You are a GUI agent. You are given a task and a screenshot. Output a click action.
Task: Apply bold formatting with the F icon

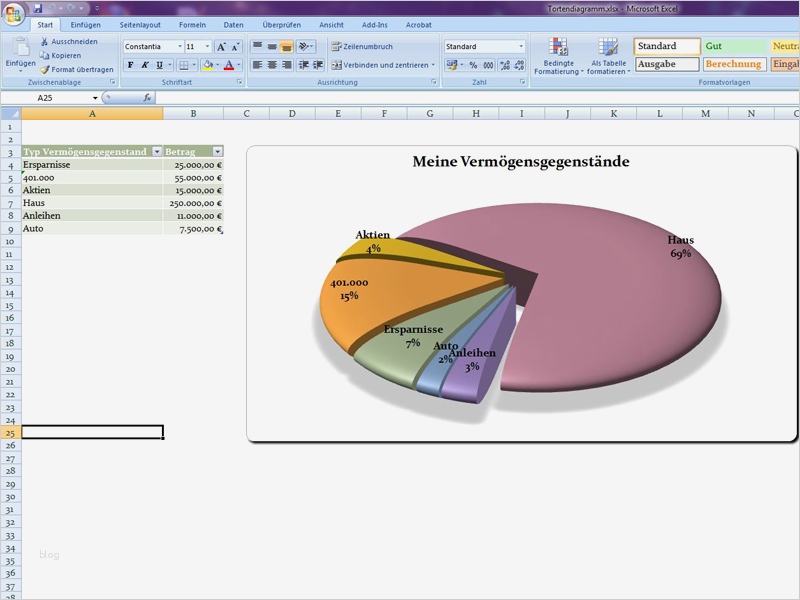130,64
